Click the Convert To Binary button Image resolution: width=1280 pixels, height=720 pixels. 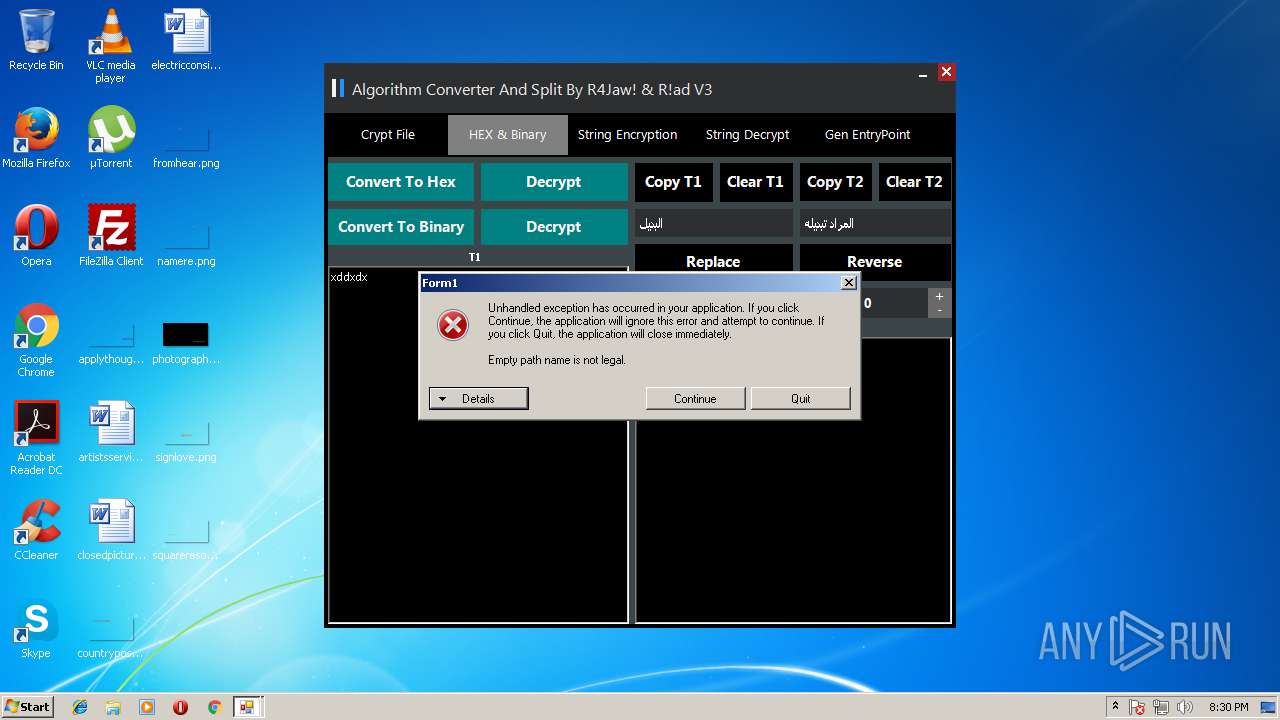(401, 227)
